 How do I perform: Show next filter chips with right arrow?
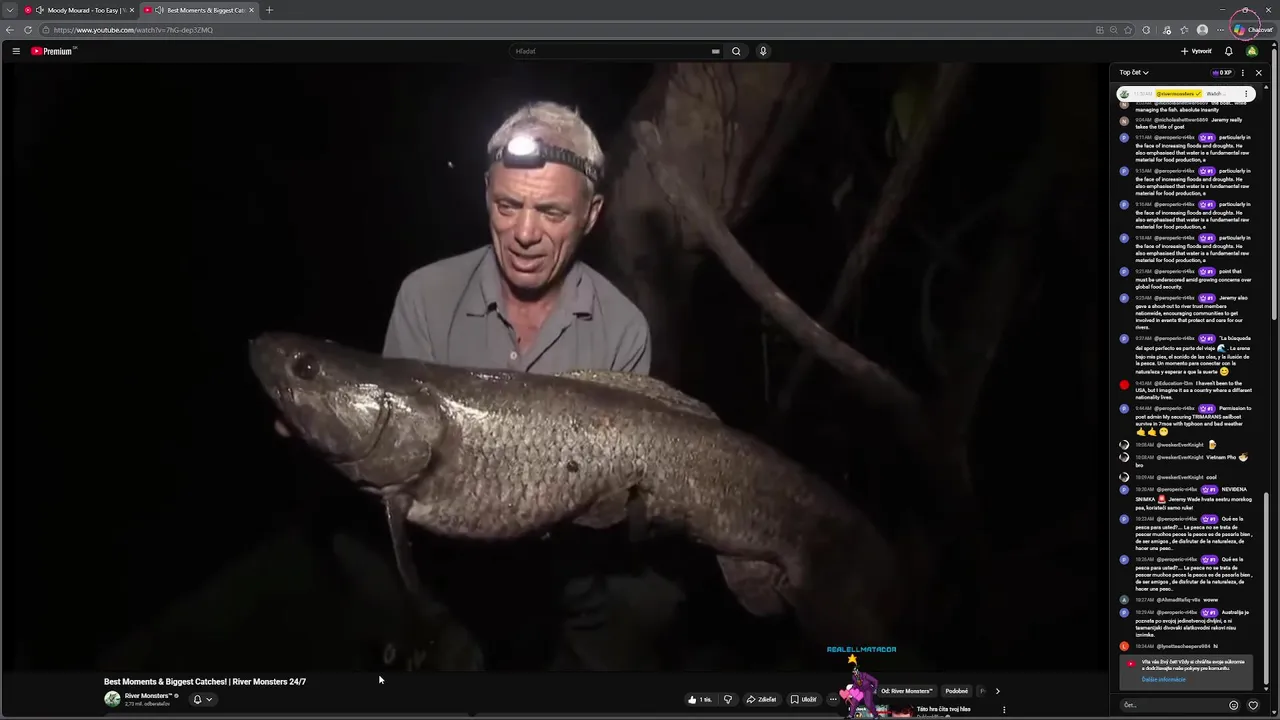997,691
